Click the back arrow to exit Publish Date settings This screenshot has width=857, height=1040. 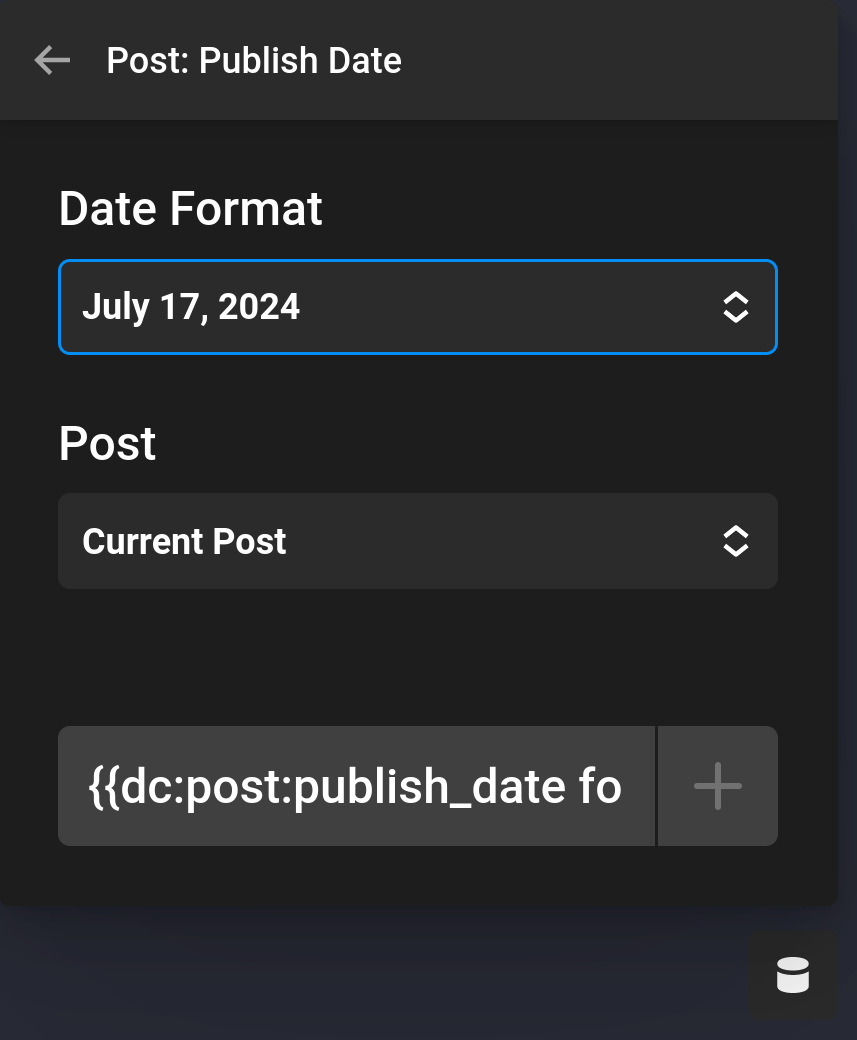tap(52, 60)
